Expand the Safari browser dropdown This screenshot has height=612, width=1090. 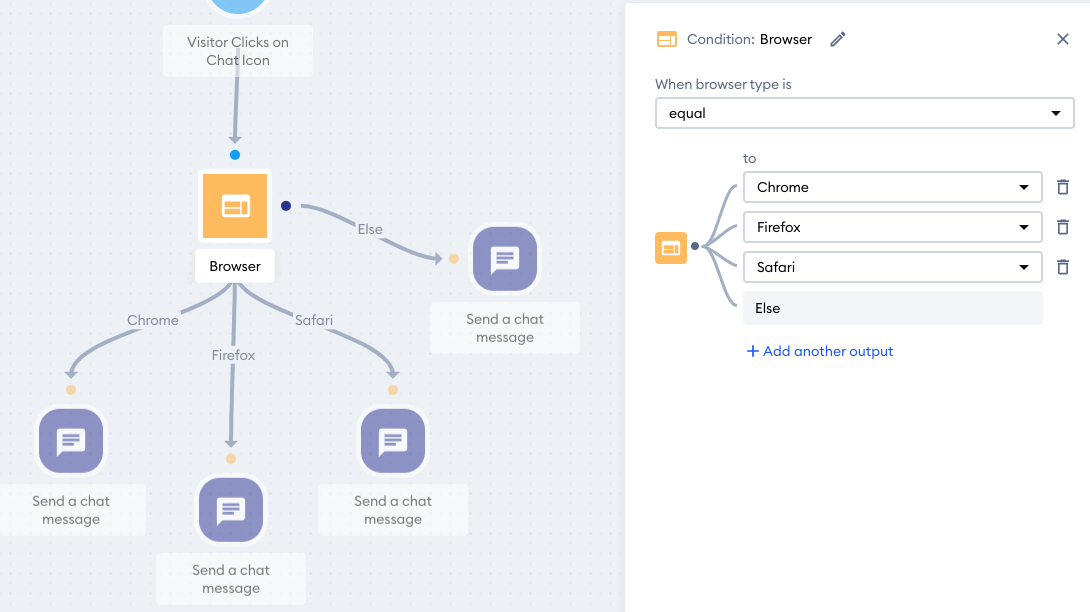coord(893,267)
